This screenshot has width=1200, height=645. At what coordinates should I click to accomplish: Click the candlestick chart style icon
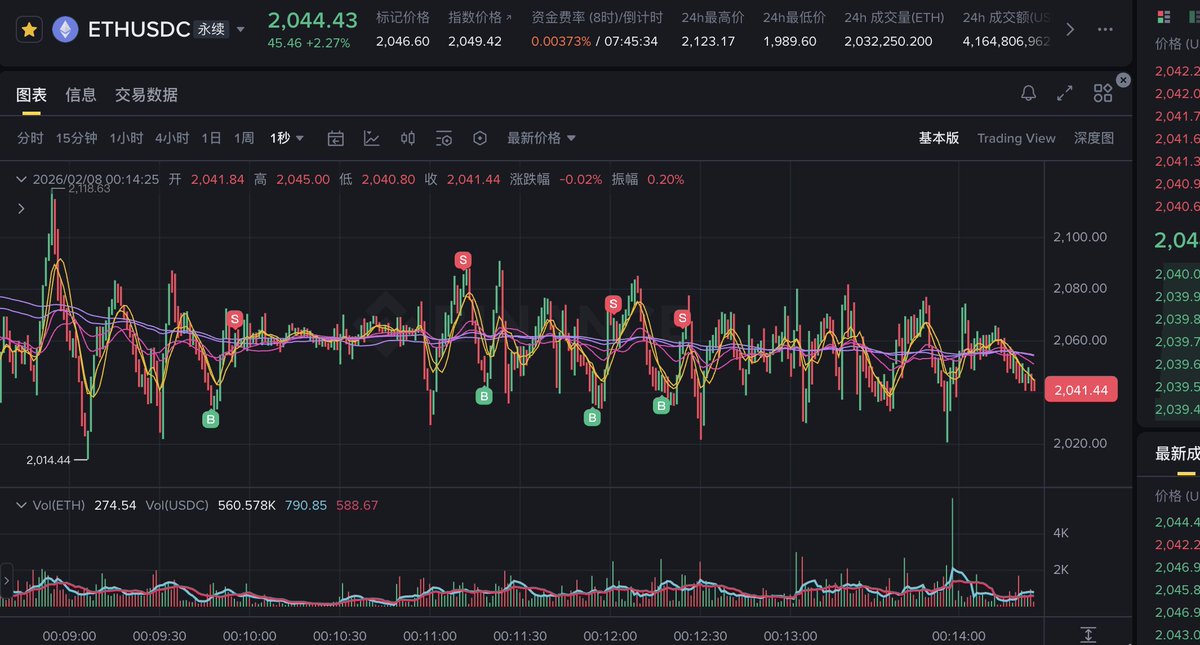click(x=408, y=138)
